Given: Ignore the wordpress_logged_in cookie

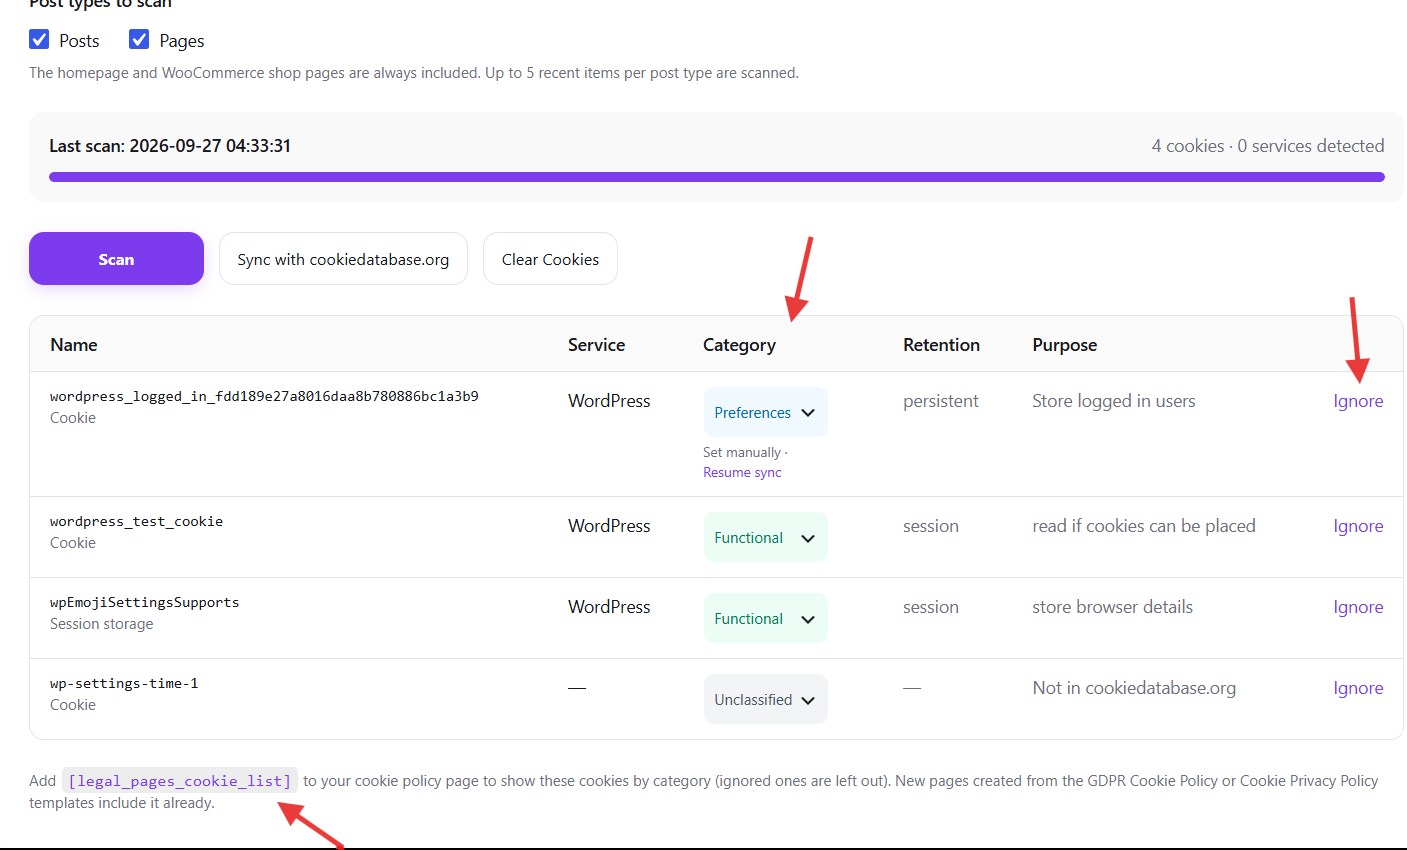Looking at the screenshot, I should click(x=1358, y=401).
